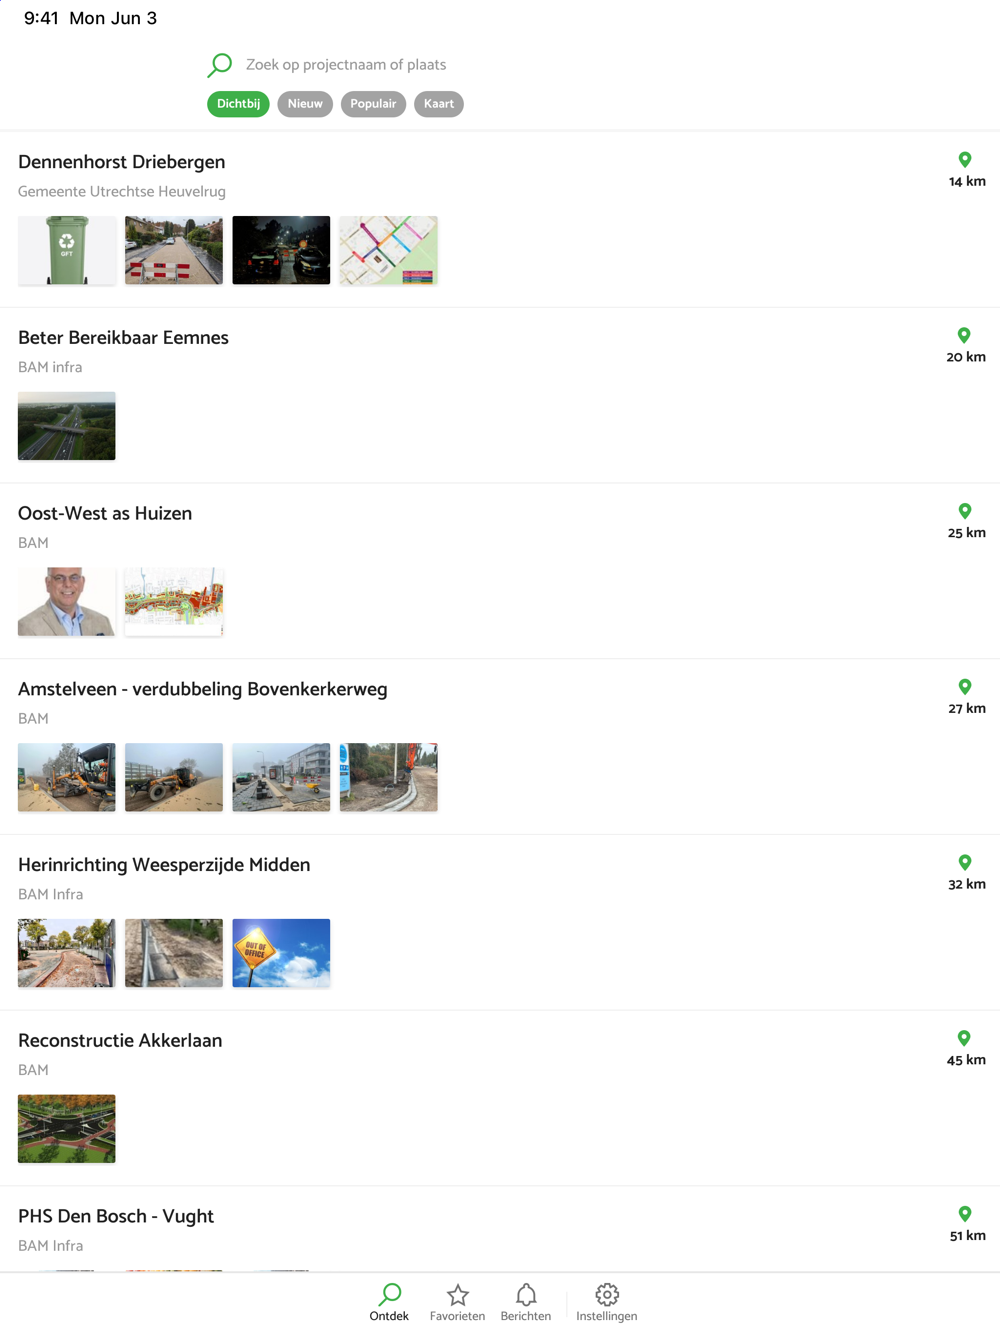Tap location pin for Dennenhorst Driebergen
1000x1334 pixels.
[x=965, y=160]
